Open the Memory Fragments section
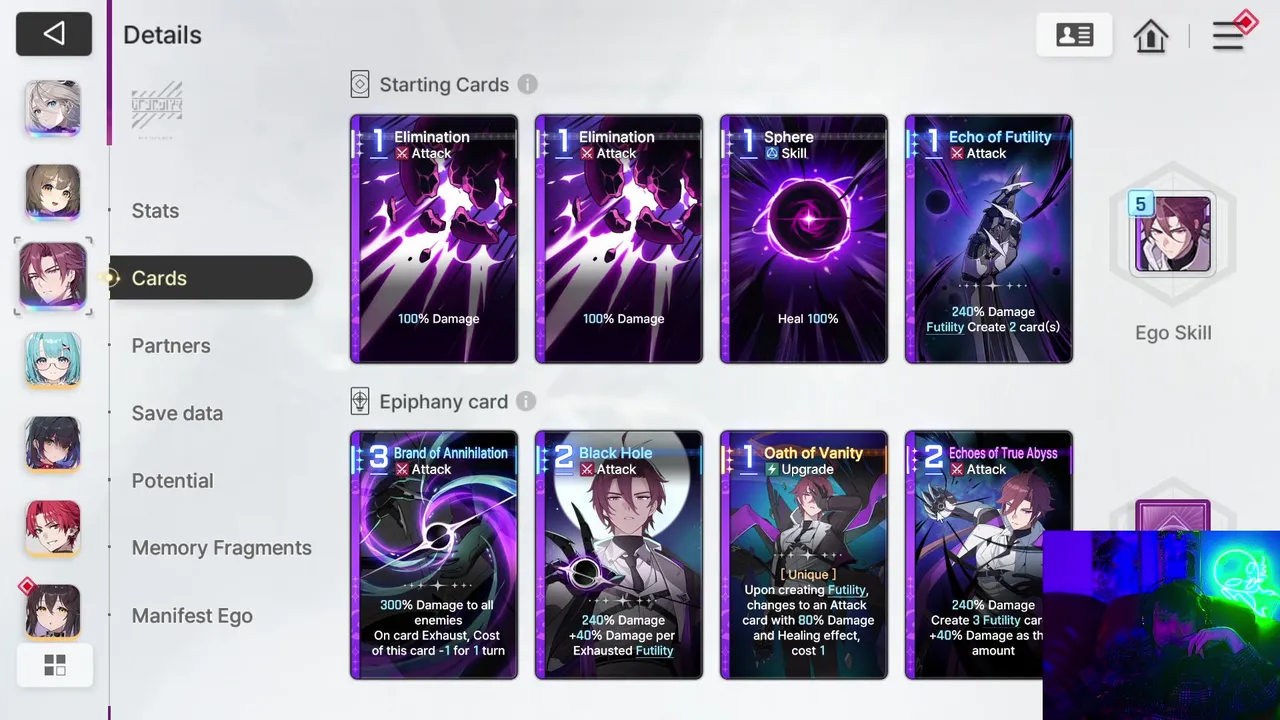1280x720 pixels. coord(221,548)
